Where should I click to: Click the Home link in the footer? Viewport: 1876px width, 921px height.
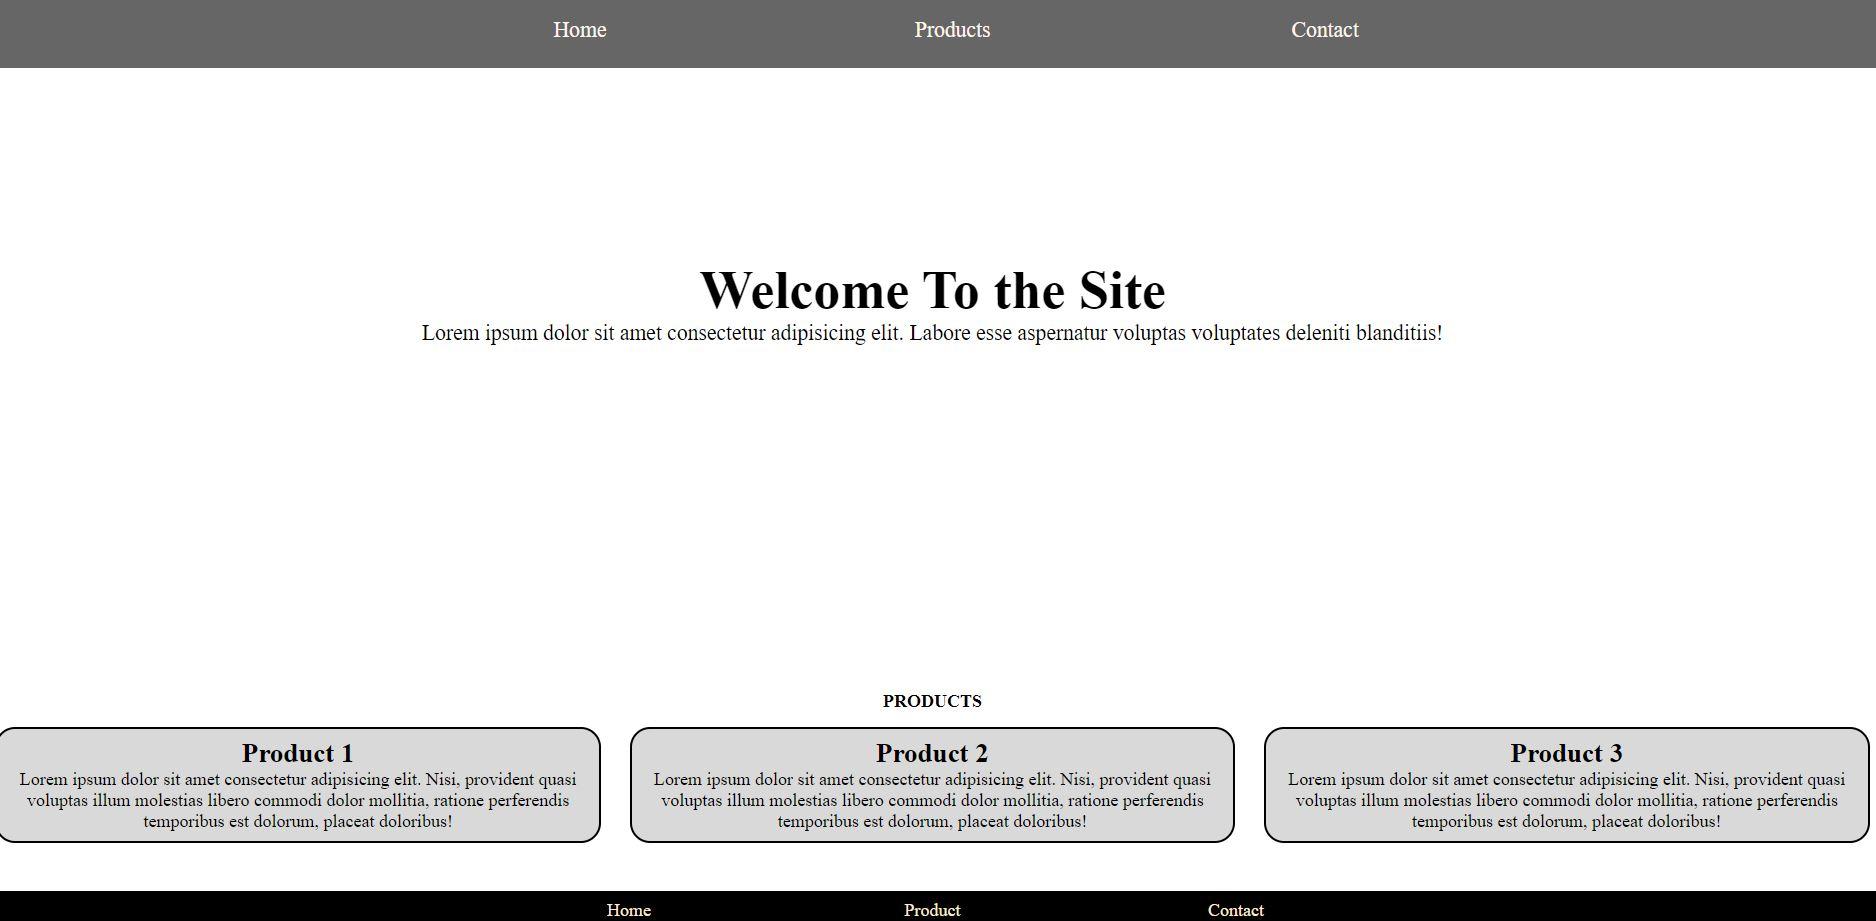(628, 910)
